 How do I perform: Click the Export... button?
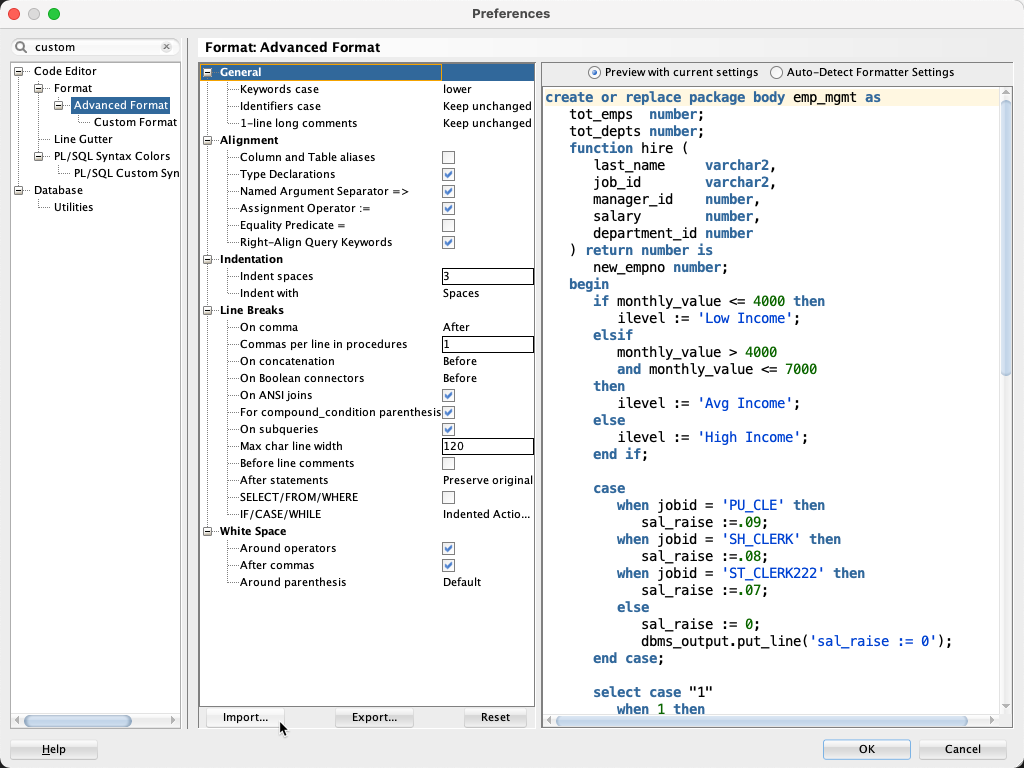pyautogui.click(x=374, y=717)
